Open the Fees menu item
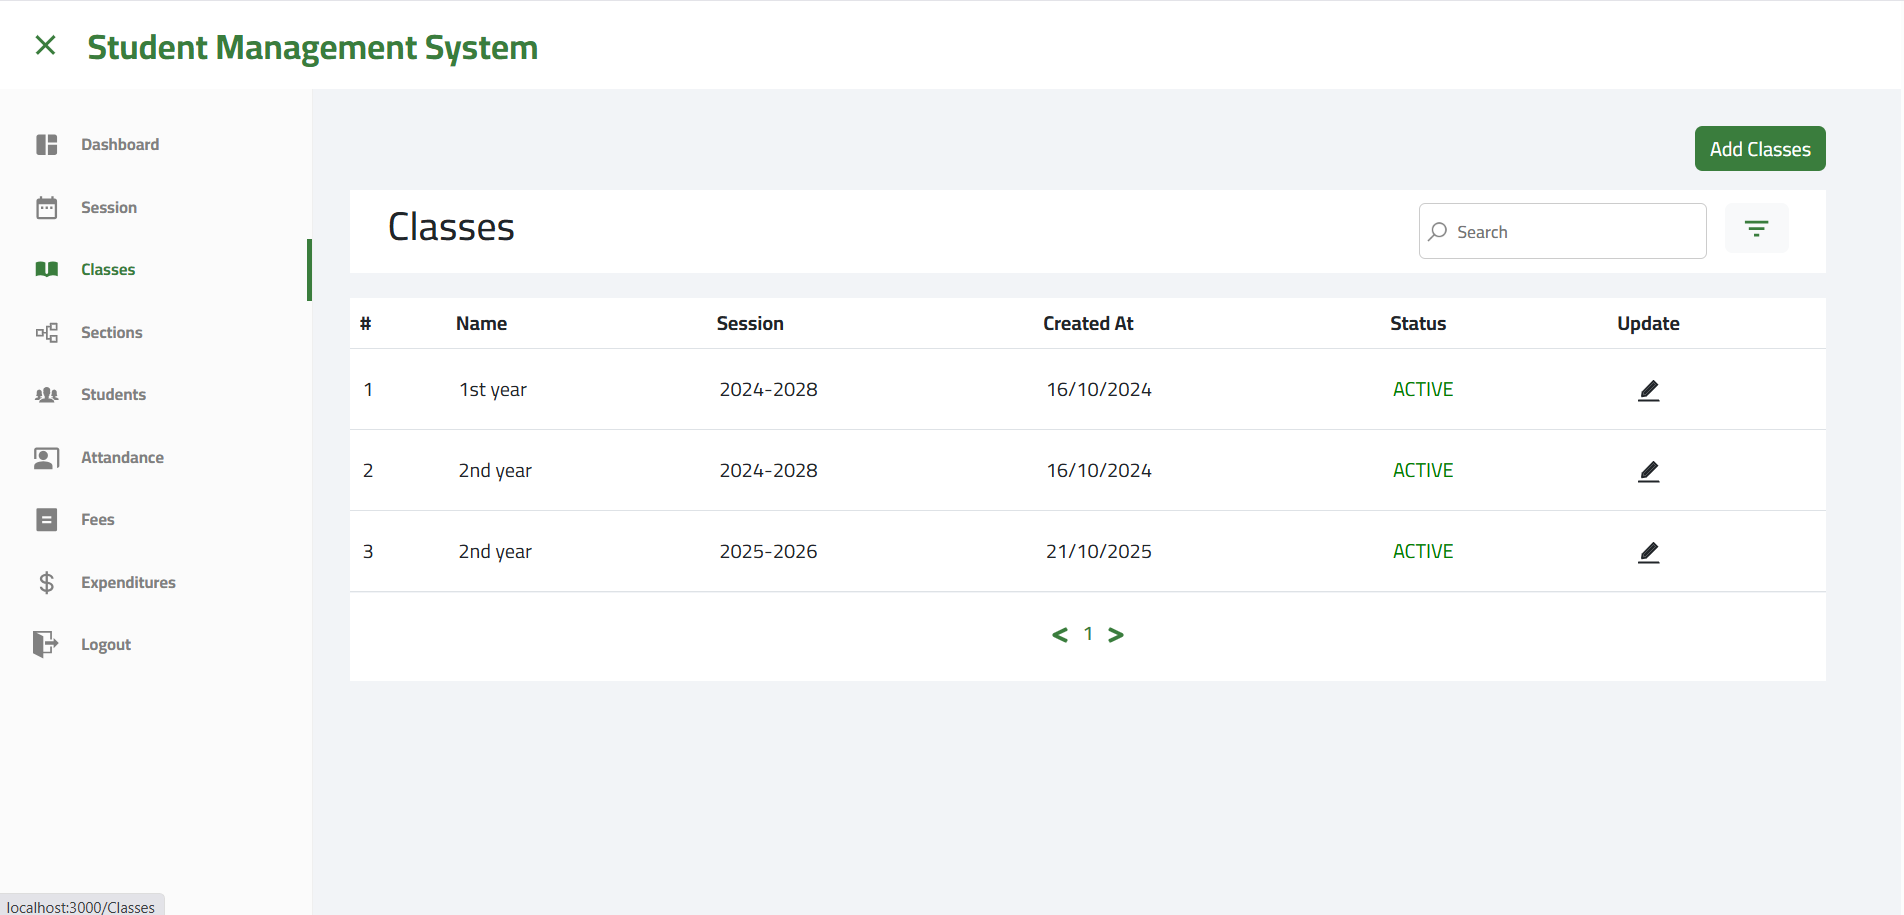The height and width of the screenshot is (915, 1904). tap(98, 520)
